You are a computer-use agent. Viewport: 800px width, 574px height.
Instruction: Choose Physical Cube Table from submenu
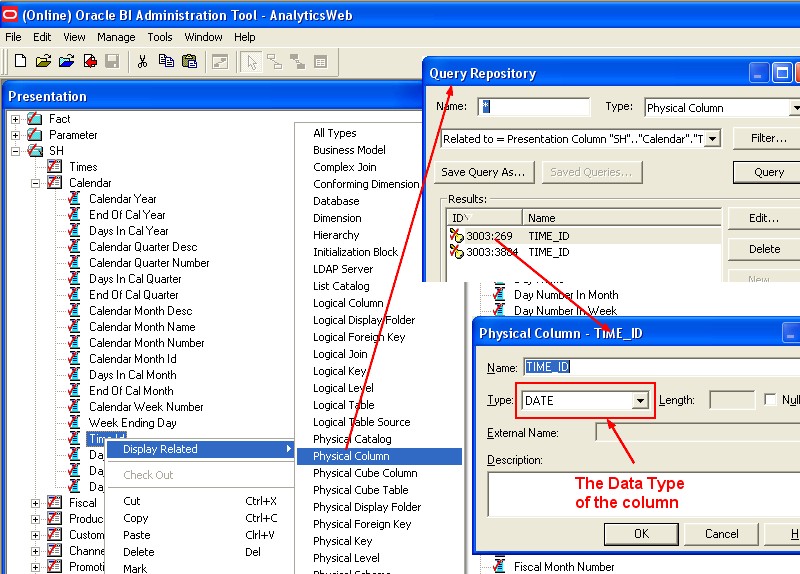(x=361, y=490)
